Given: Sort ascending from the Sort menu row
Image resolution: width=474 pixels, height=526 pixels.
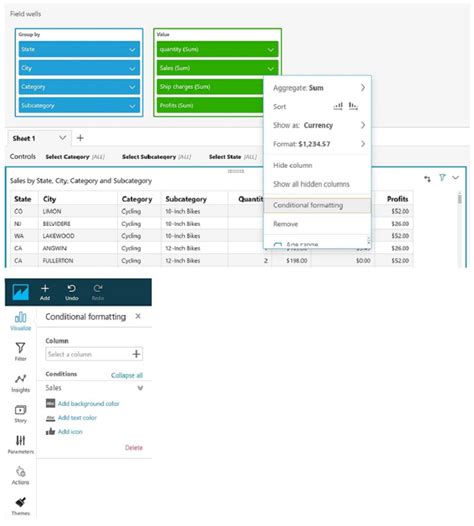Looking at the screenshot, I should tap(338, 106).
